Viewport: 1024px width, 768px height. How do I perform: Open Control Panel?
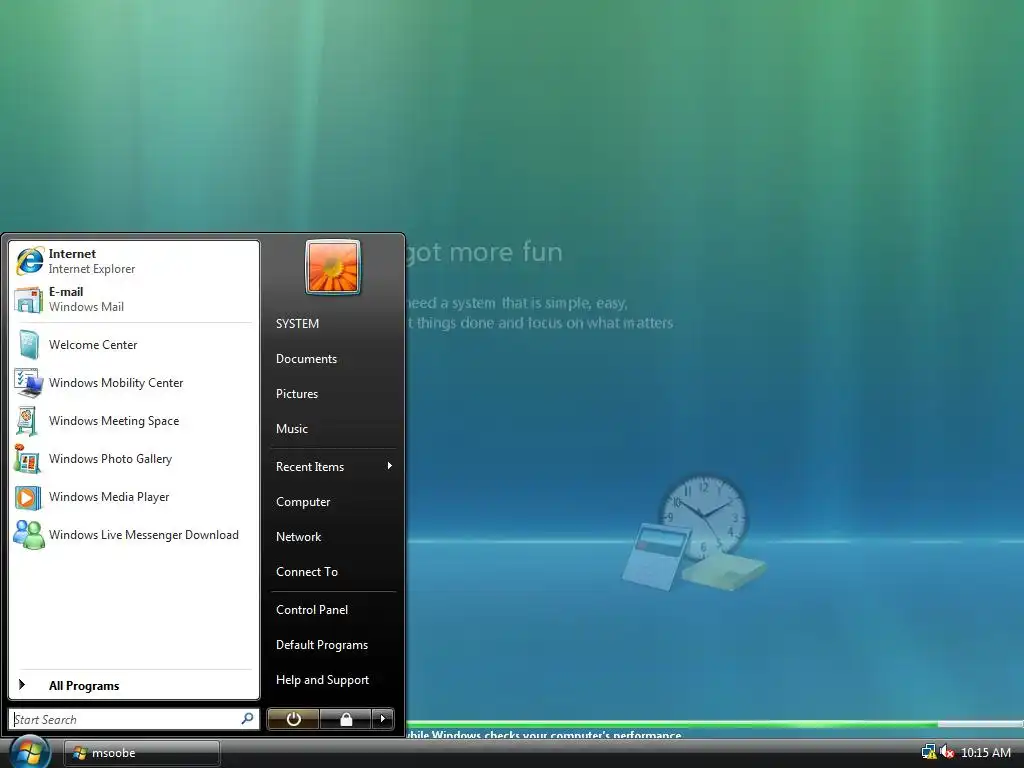(312, 610)
